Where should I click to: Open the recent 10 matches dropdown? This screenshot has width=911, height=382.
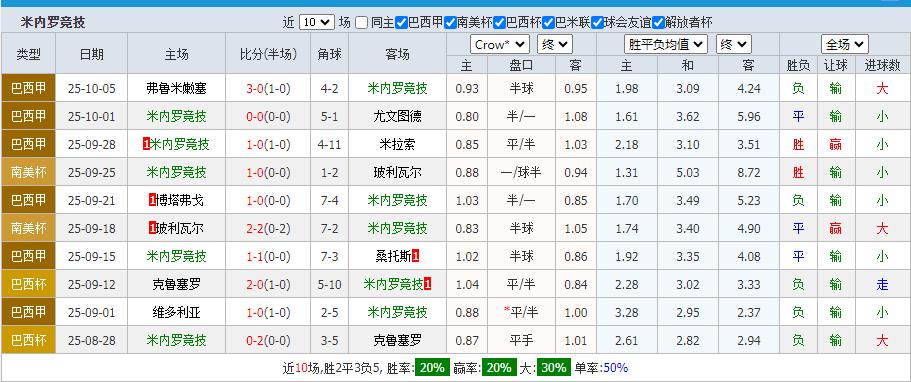point(317,23)
